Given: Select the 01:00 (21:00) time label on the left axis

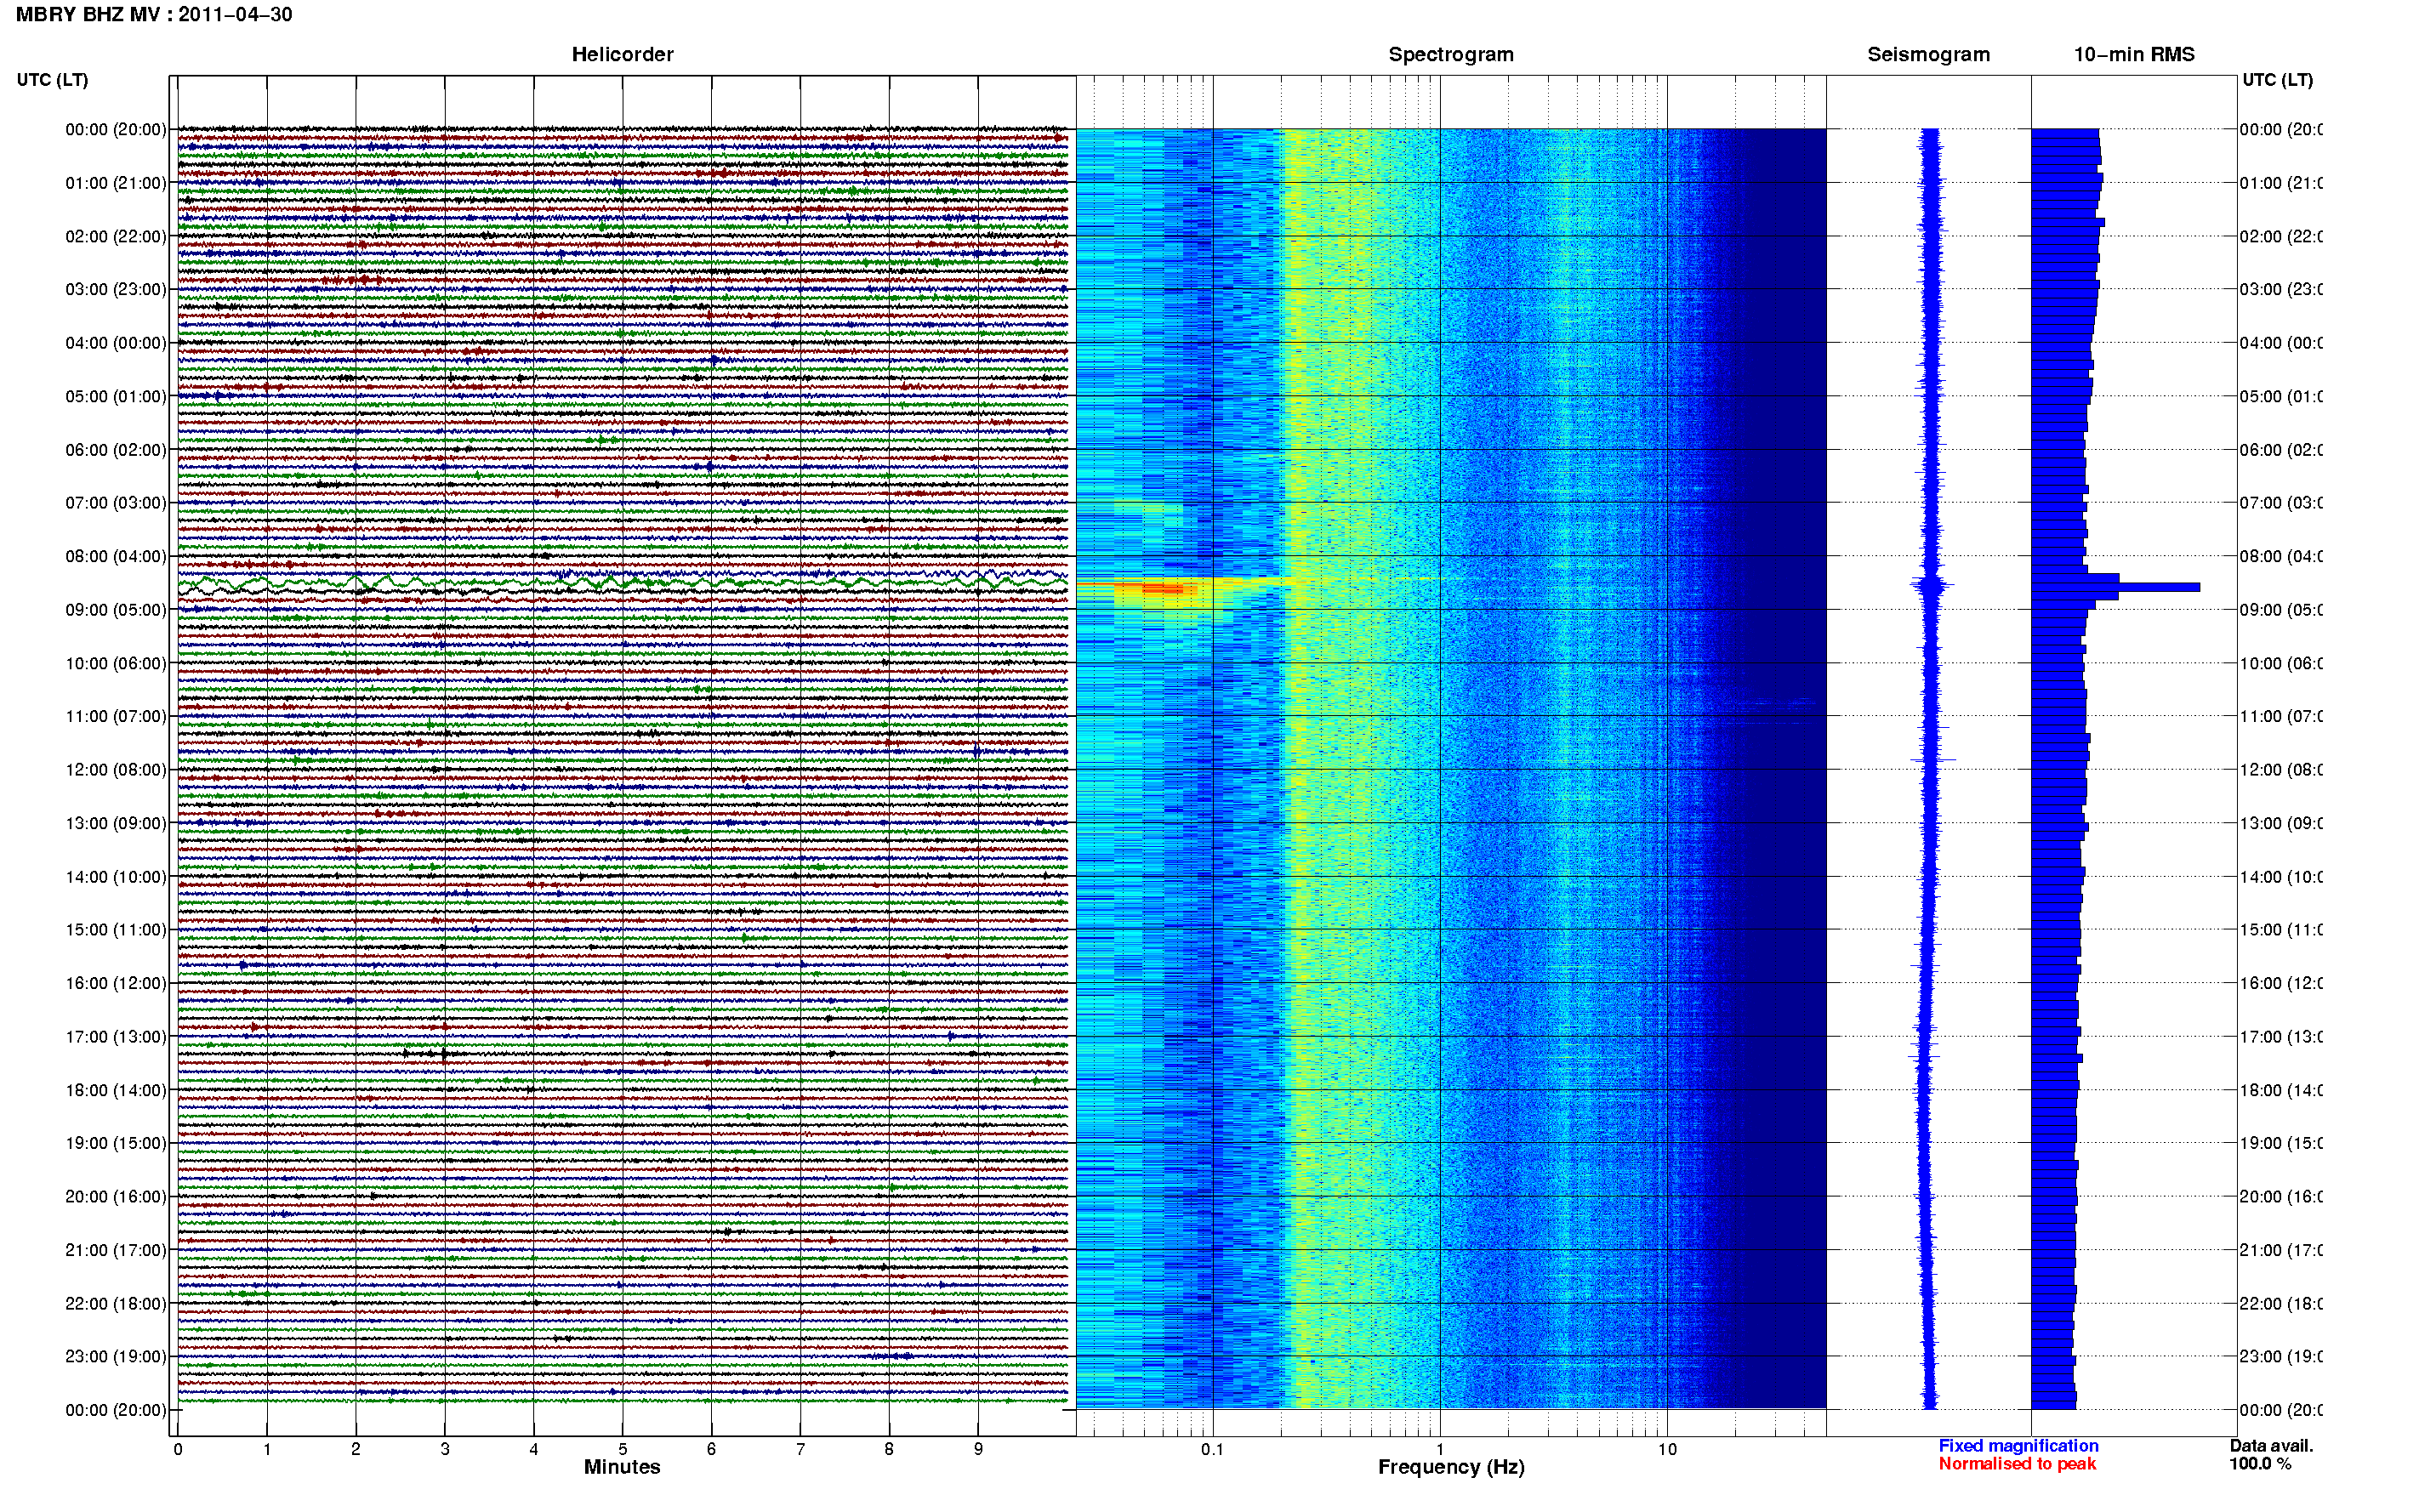Looking at the screenshot, I should [116, 183].
